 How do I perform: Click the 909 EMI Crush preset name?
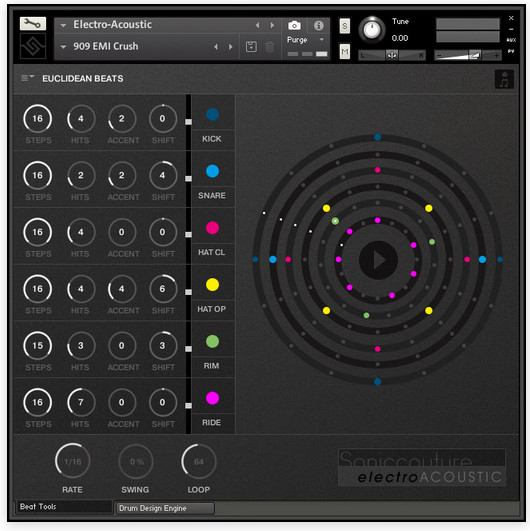pos(106,46)
